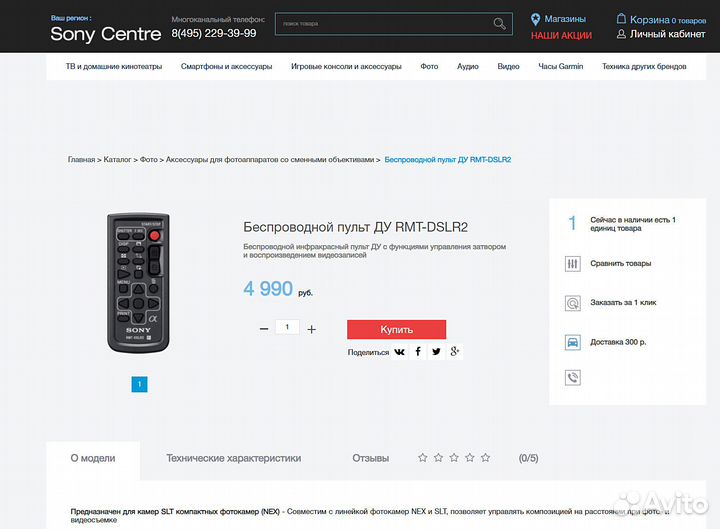Click Заказать за 1 клик link
The width and height of the screenshot is (720, 529).
click(623, 303)
